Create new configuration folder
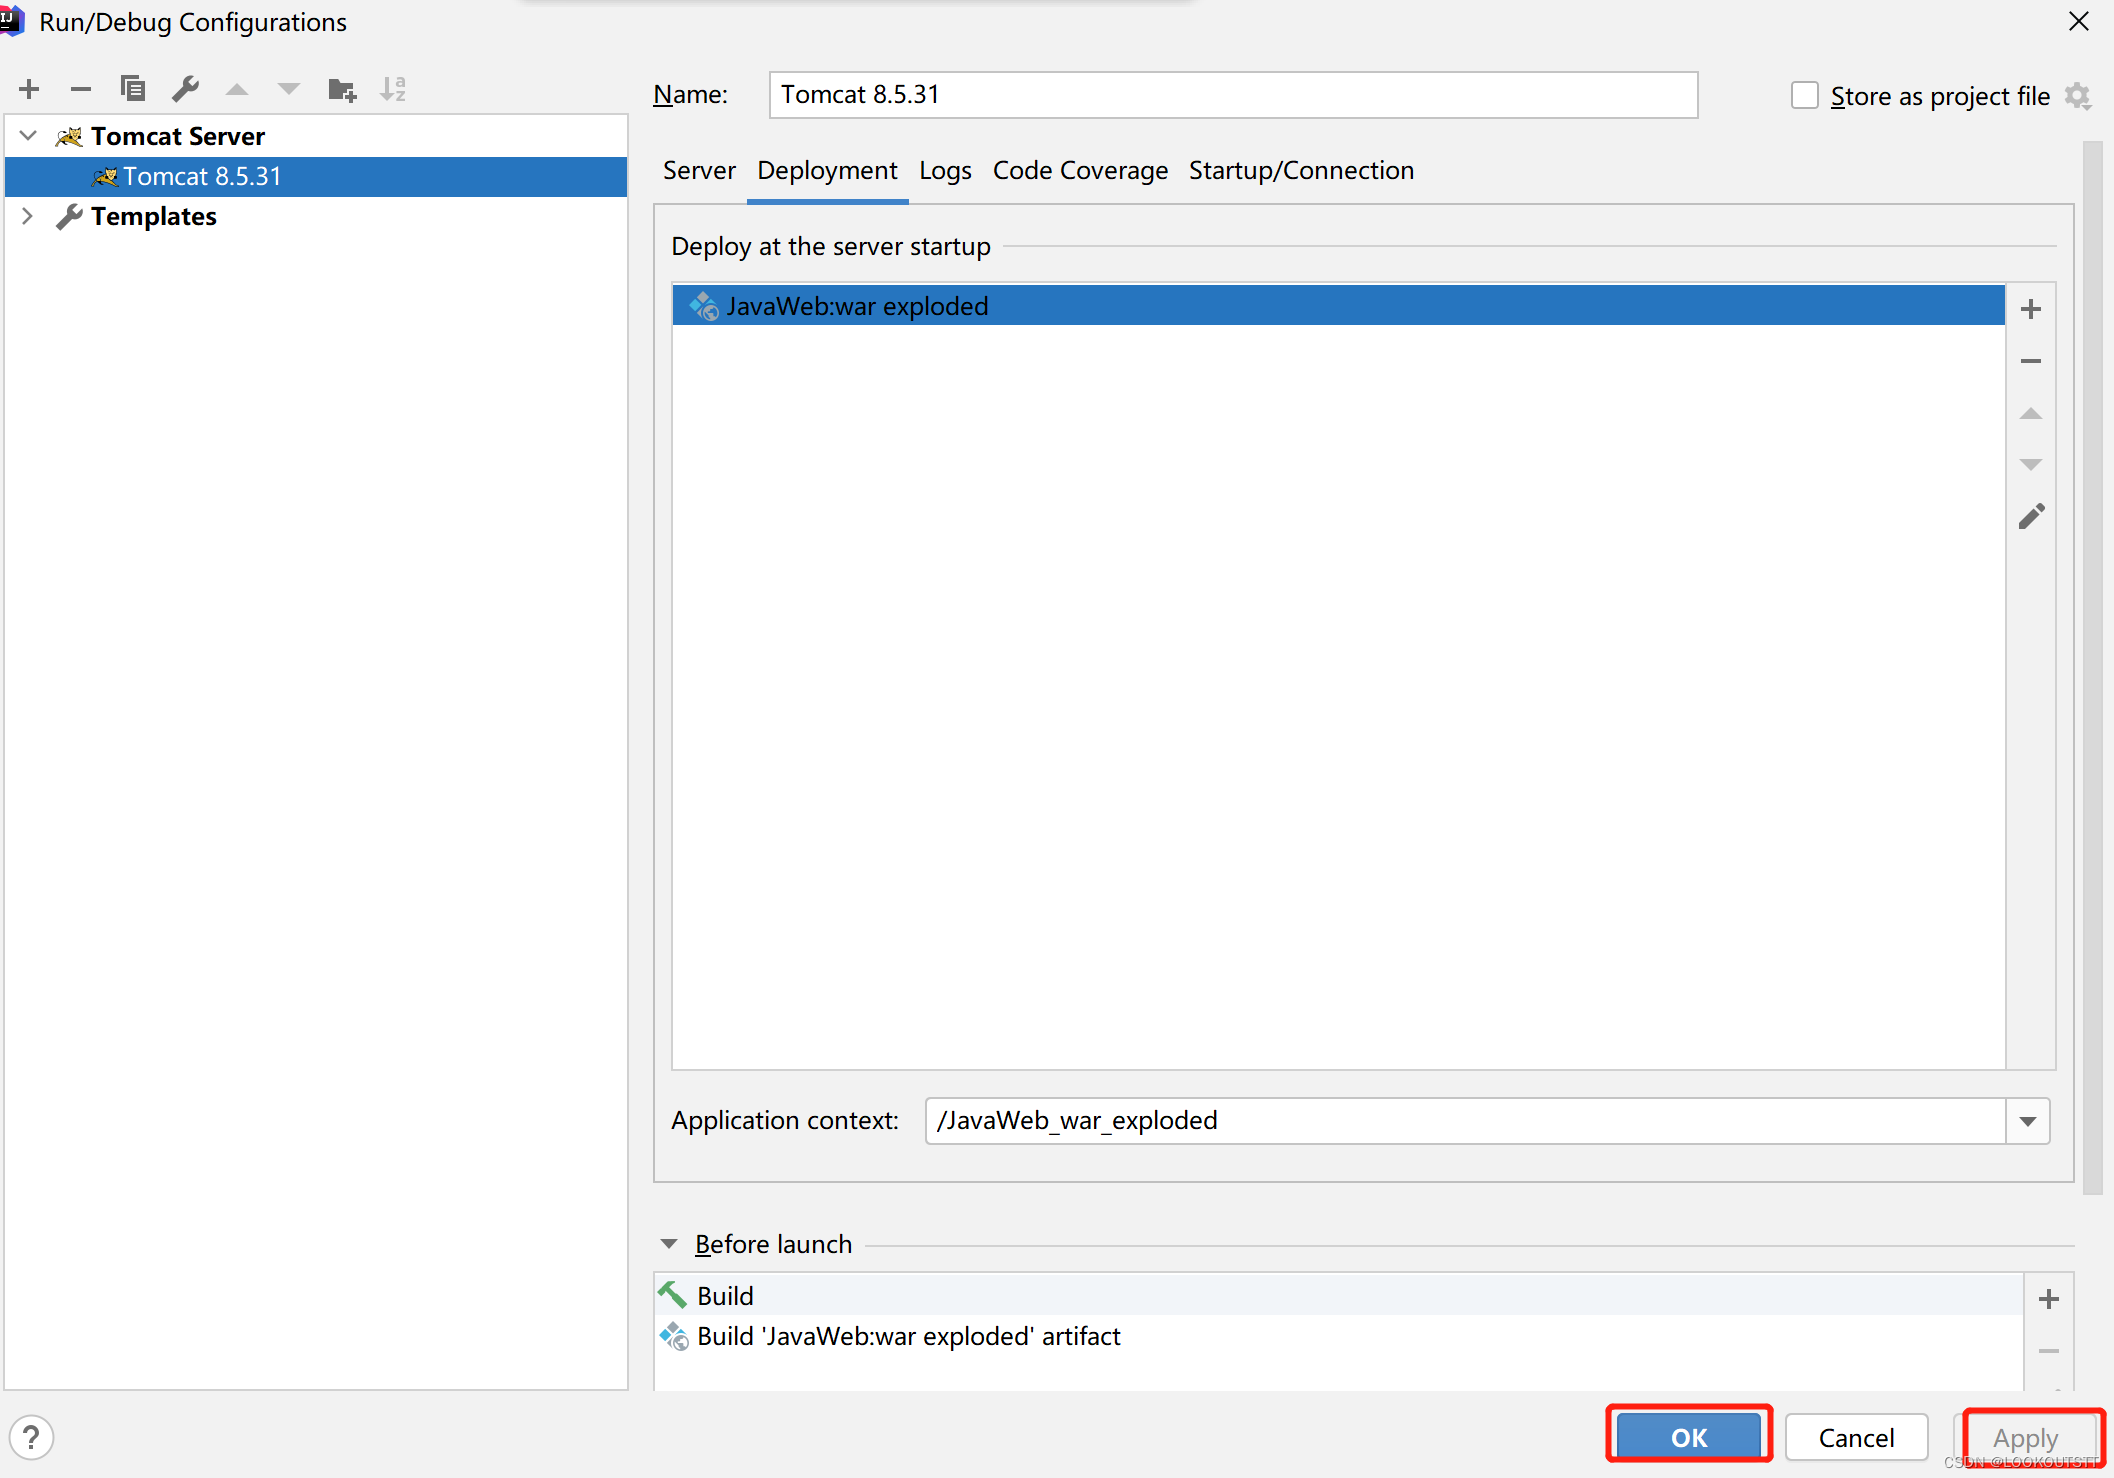 [342, 90]
